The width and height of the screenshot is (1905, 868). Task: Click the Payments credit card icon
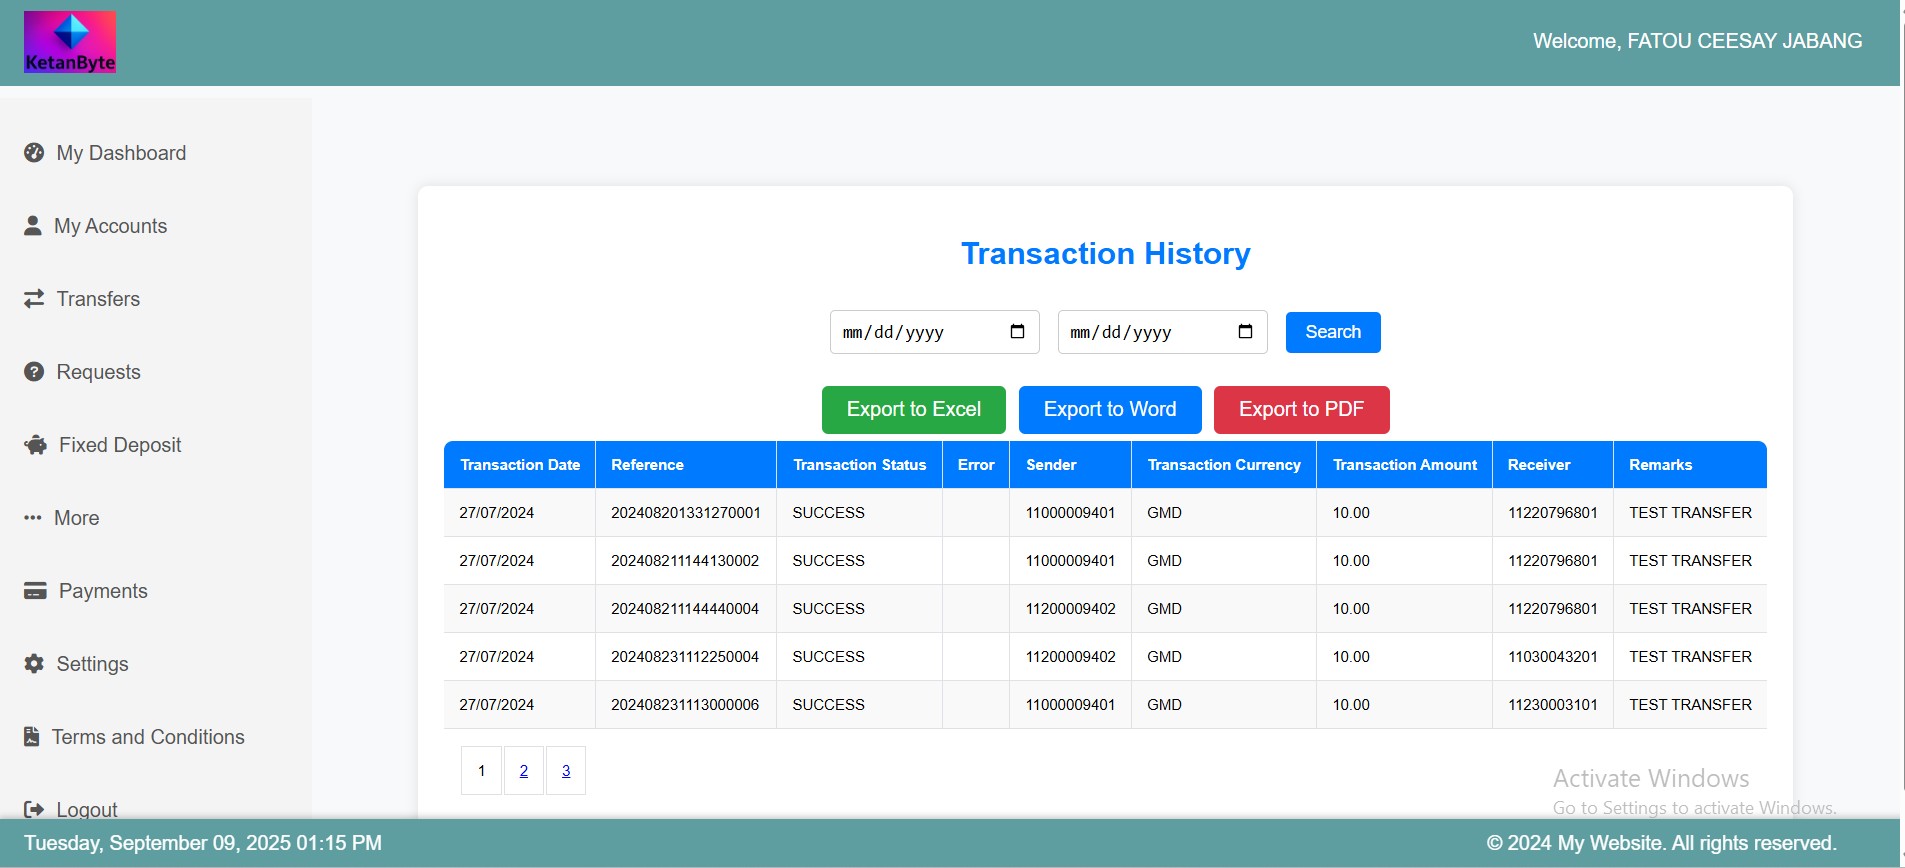coord(35,591)
